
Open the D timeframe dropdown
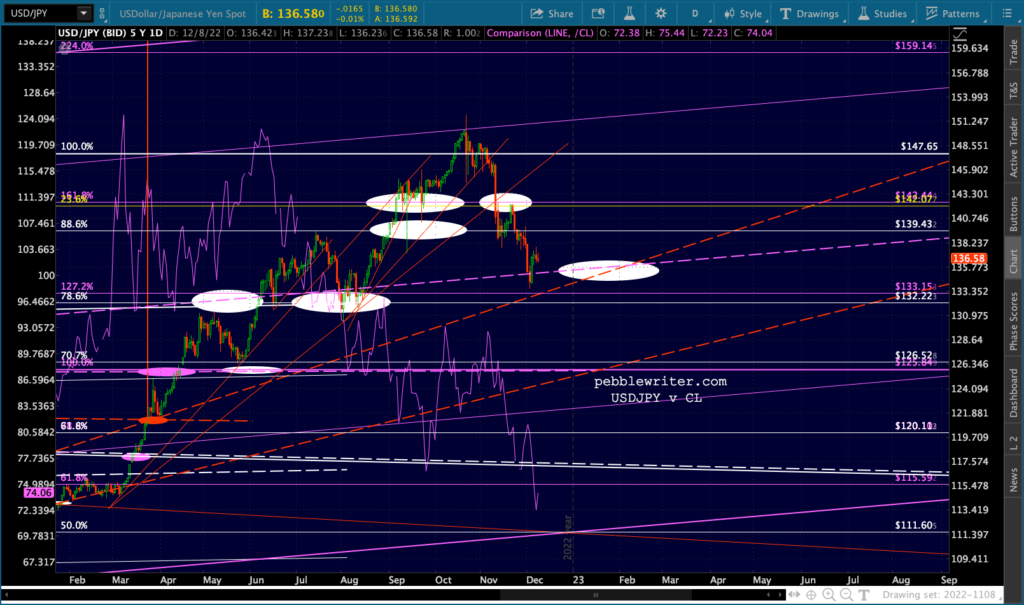(x=695, y=13)
